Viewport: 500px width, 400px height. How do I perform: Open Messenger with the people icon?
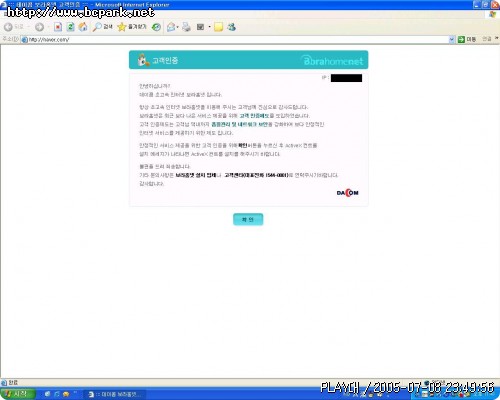pos(231,27)
